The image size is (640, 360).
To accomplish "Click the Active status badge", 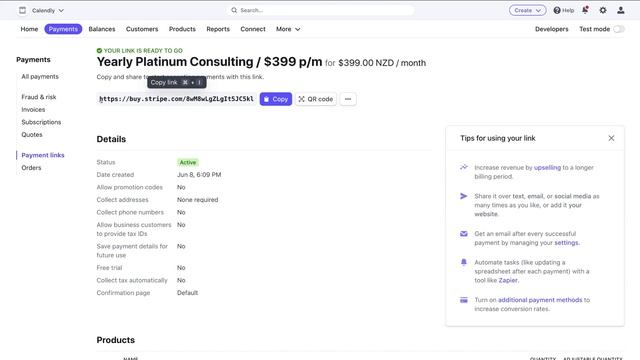I will pos(188,162).
